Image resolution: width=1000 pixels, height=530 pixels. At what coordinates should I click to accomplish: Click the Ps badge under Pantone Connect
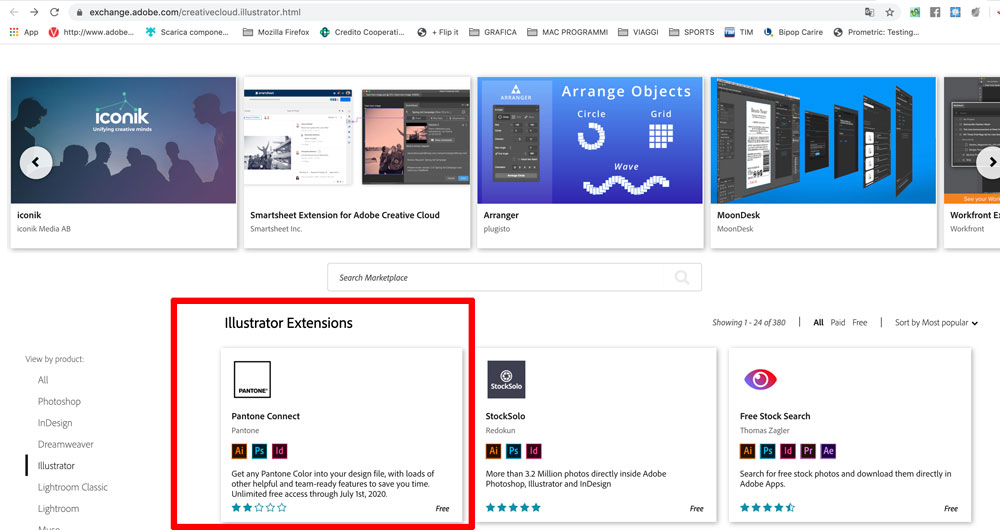click(x=259, y=451)
